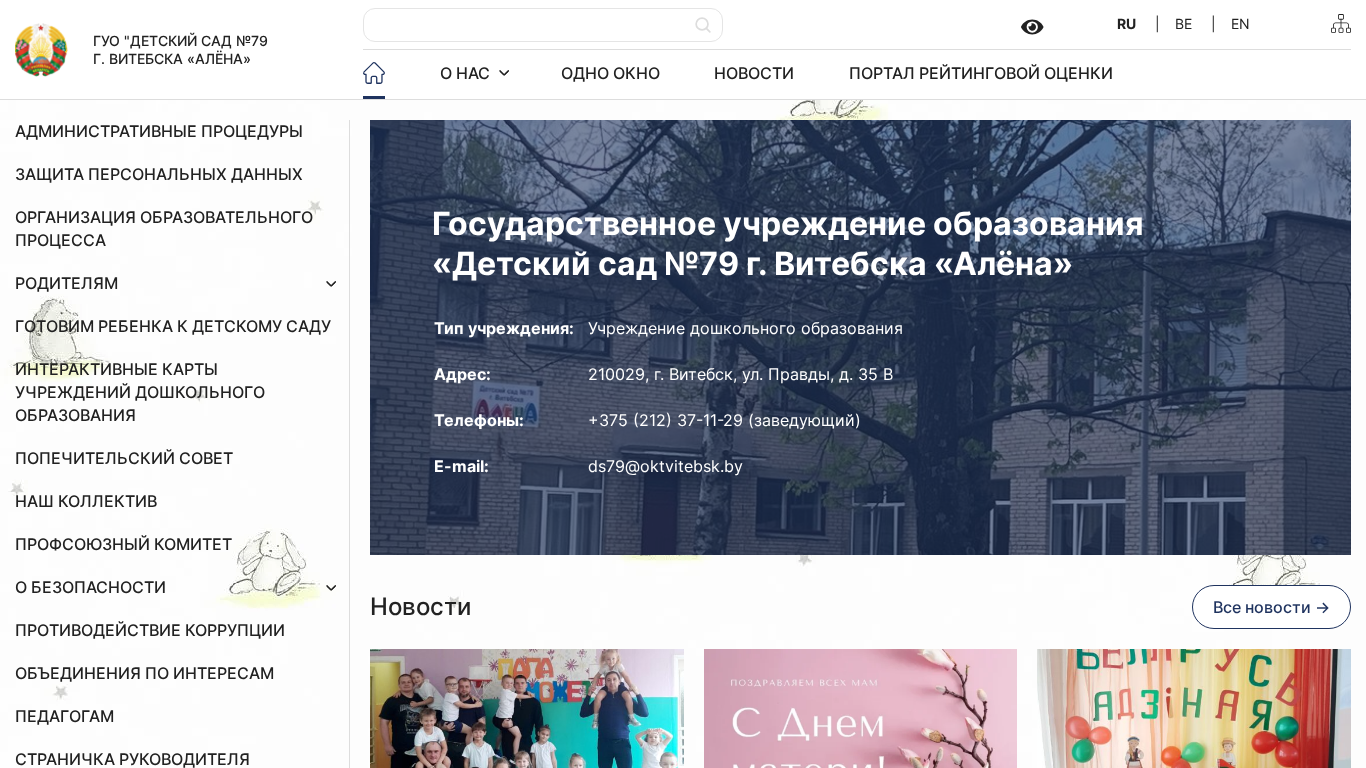The image size is (1366, 768).
Task: Click the magnifier search icon
Action: [703, 25]
